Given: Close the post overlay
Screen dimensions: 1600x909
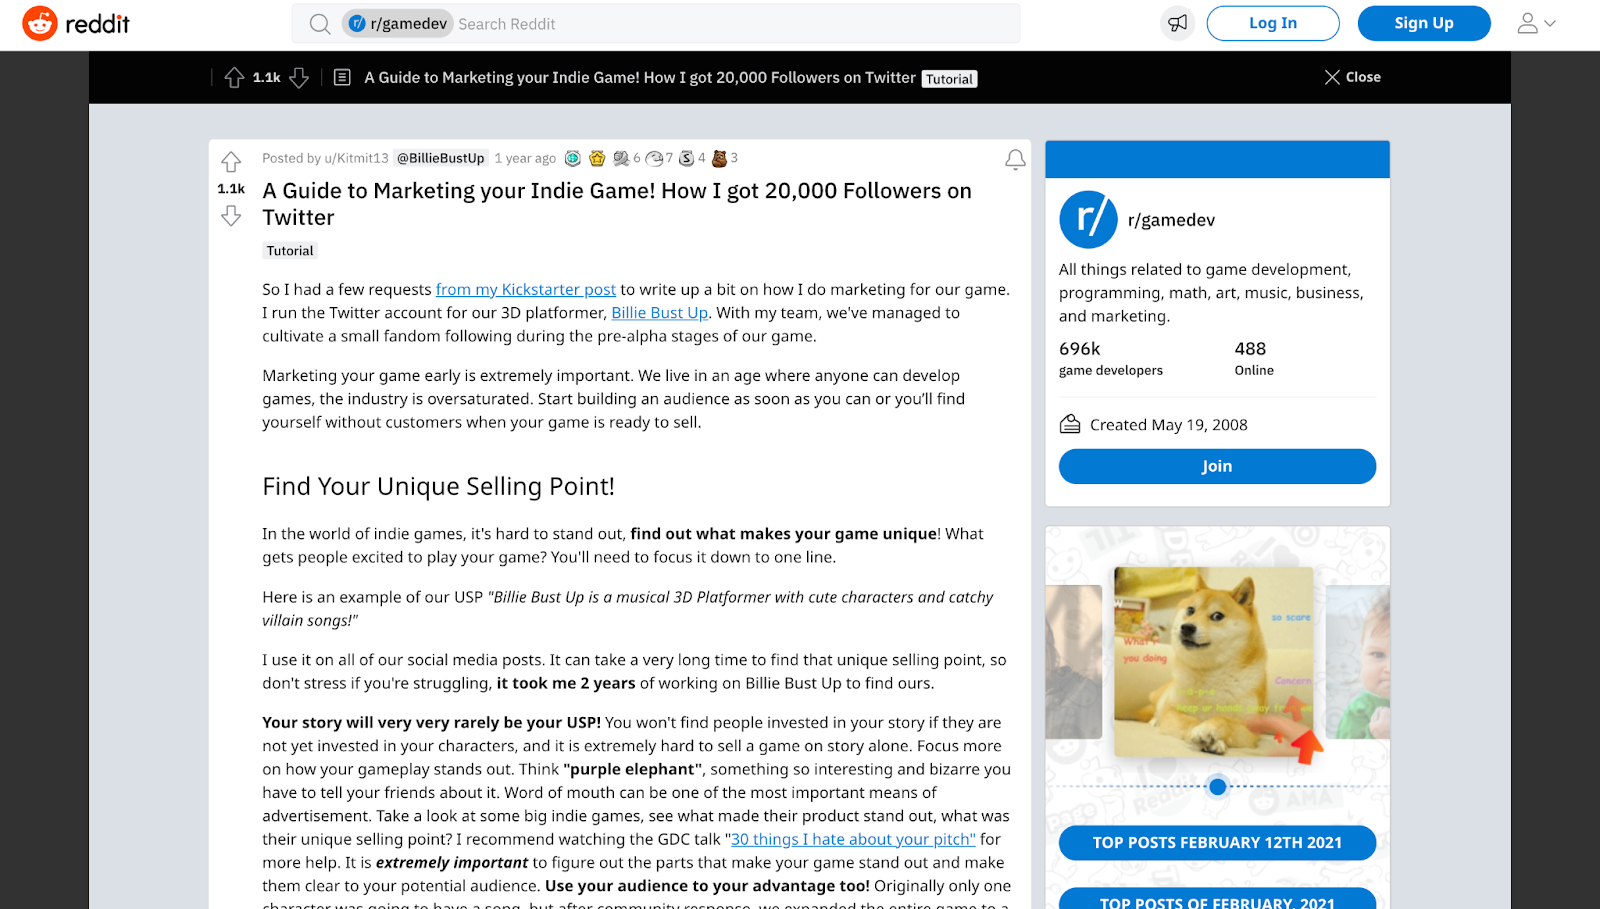Looking at the screenshot, I should pos(1352,77).
